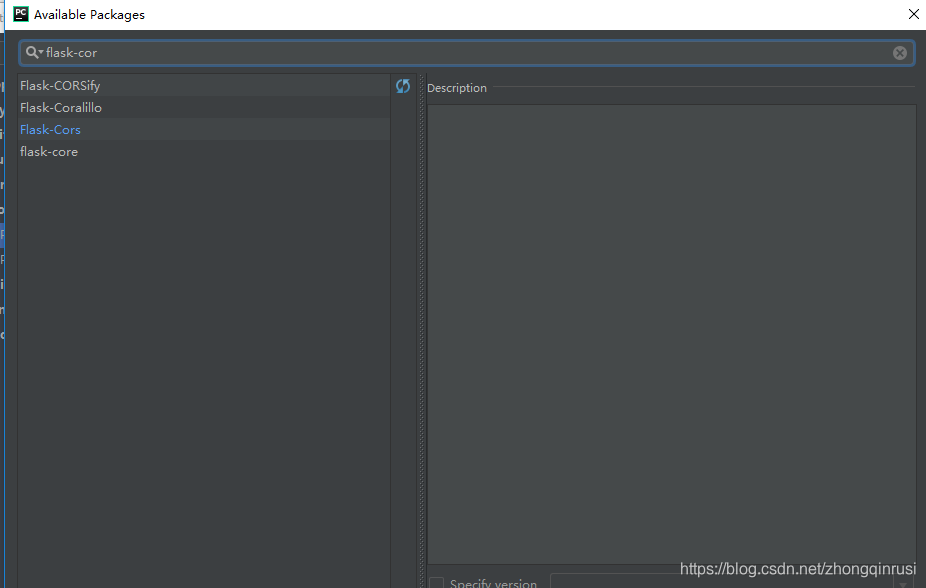Click the Description section header

[456, 87]
